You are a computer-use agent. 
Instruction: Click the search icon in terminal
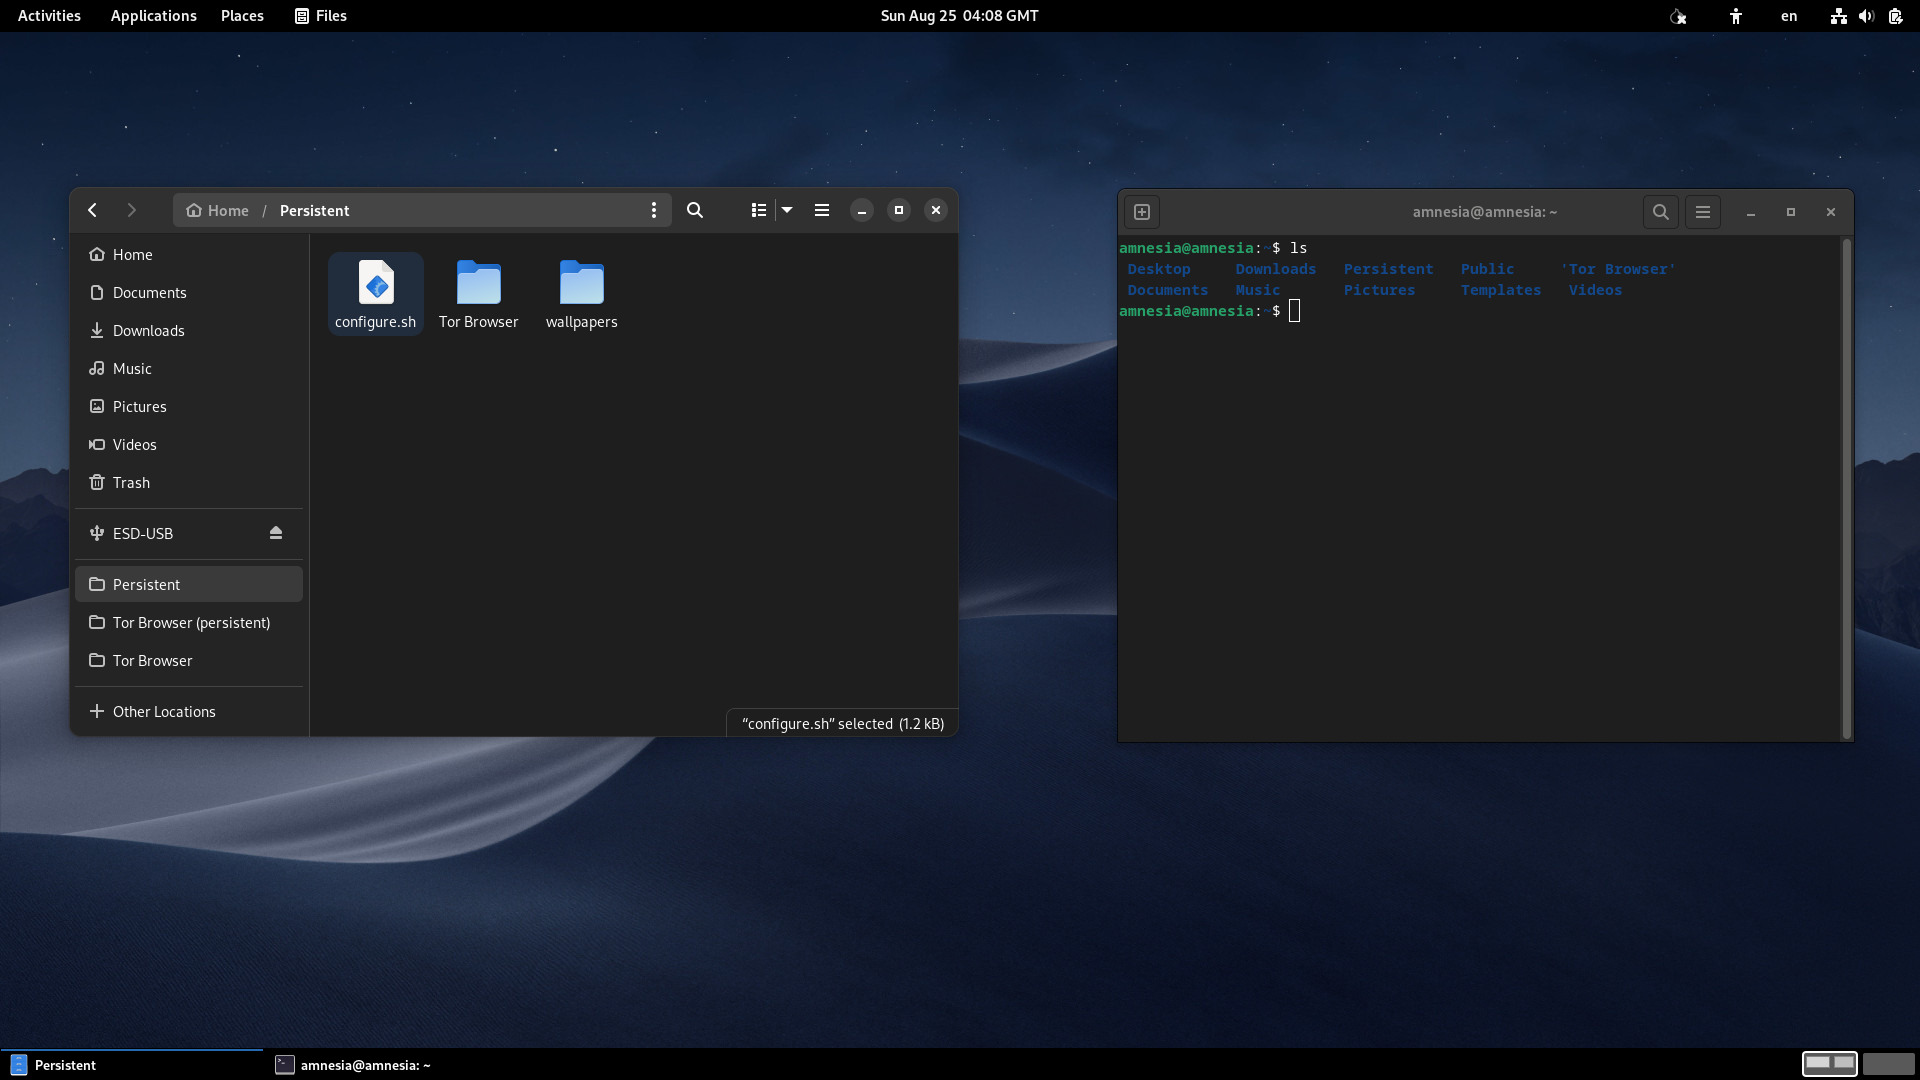[x=1660, y=211]
